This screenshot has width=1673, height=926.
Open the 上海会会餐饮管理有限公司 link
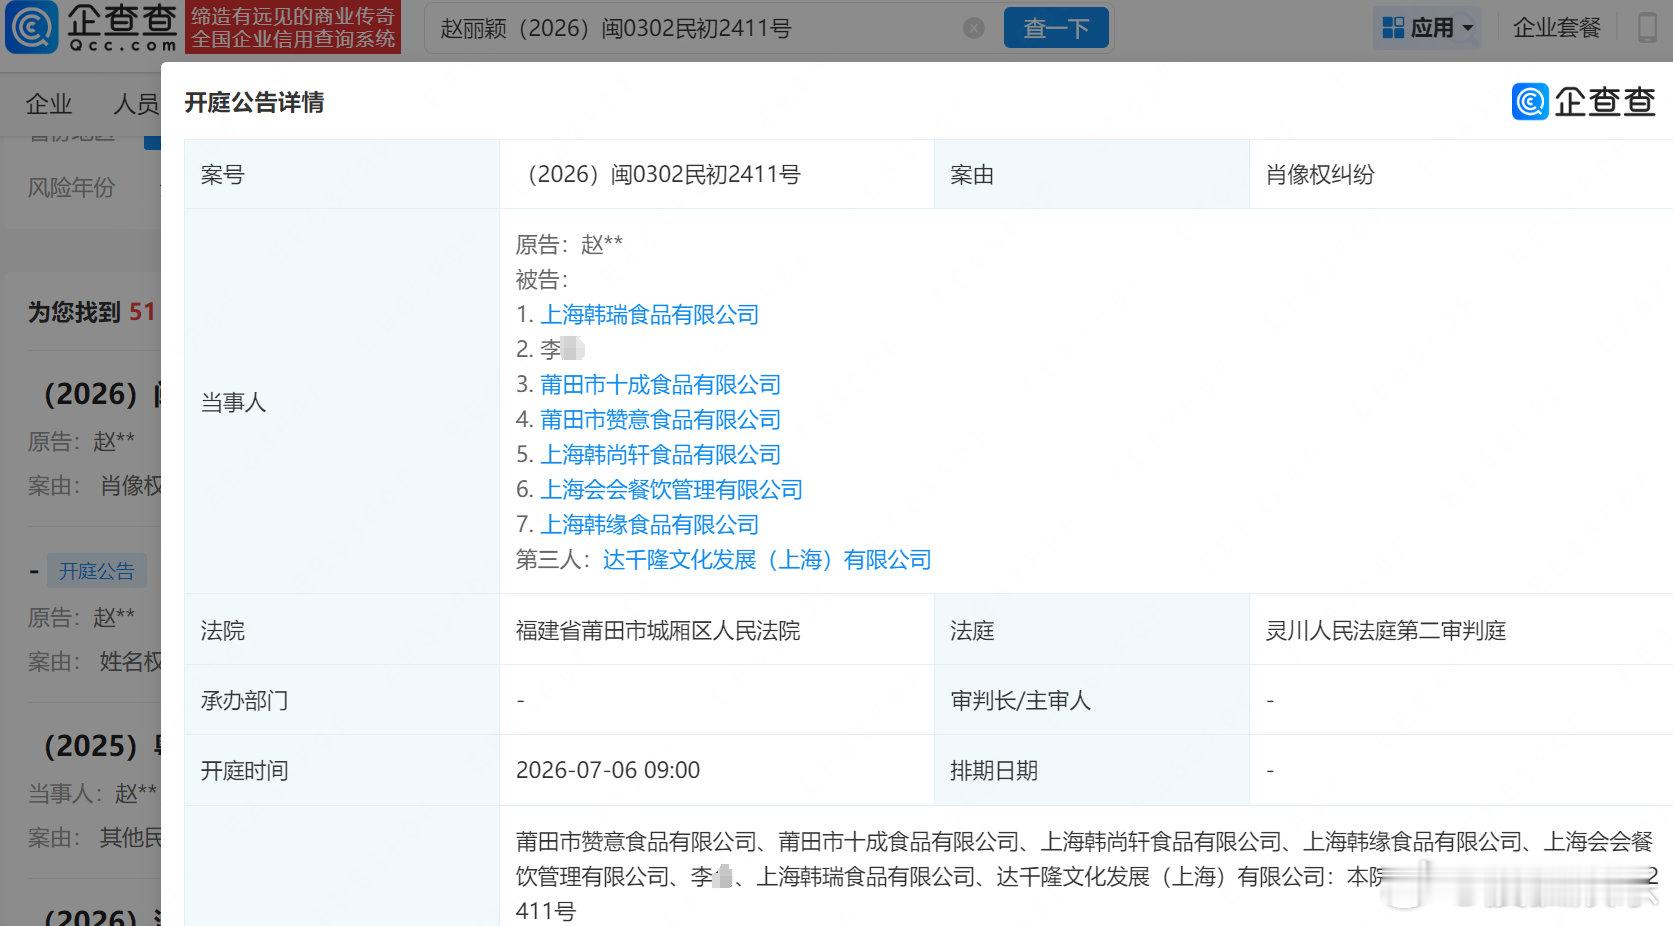tap(672, 490)
